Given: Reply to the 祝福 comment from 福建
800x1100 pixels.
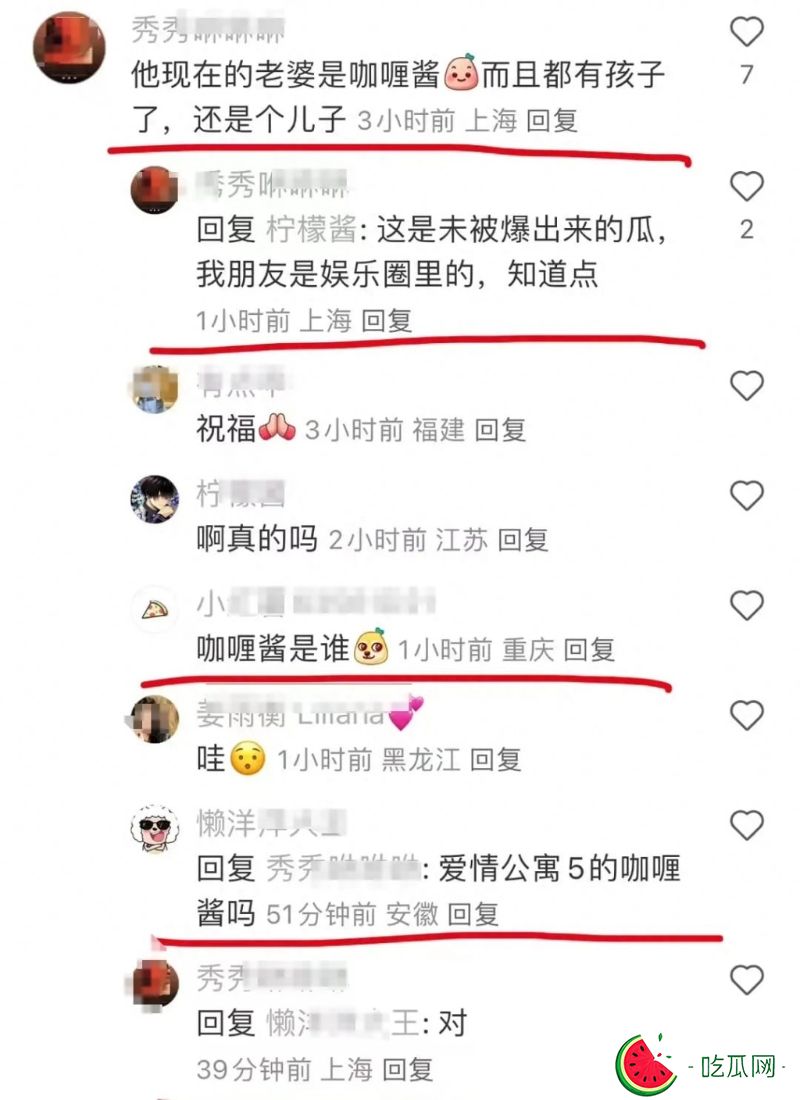Looking at the screenshot, I should (500, 430).
